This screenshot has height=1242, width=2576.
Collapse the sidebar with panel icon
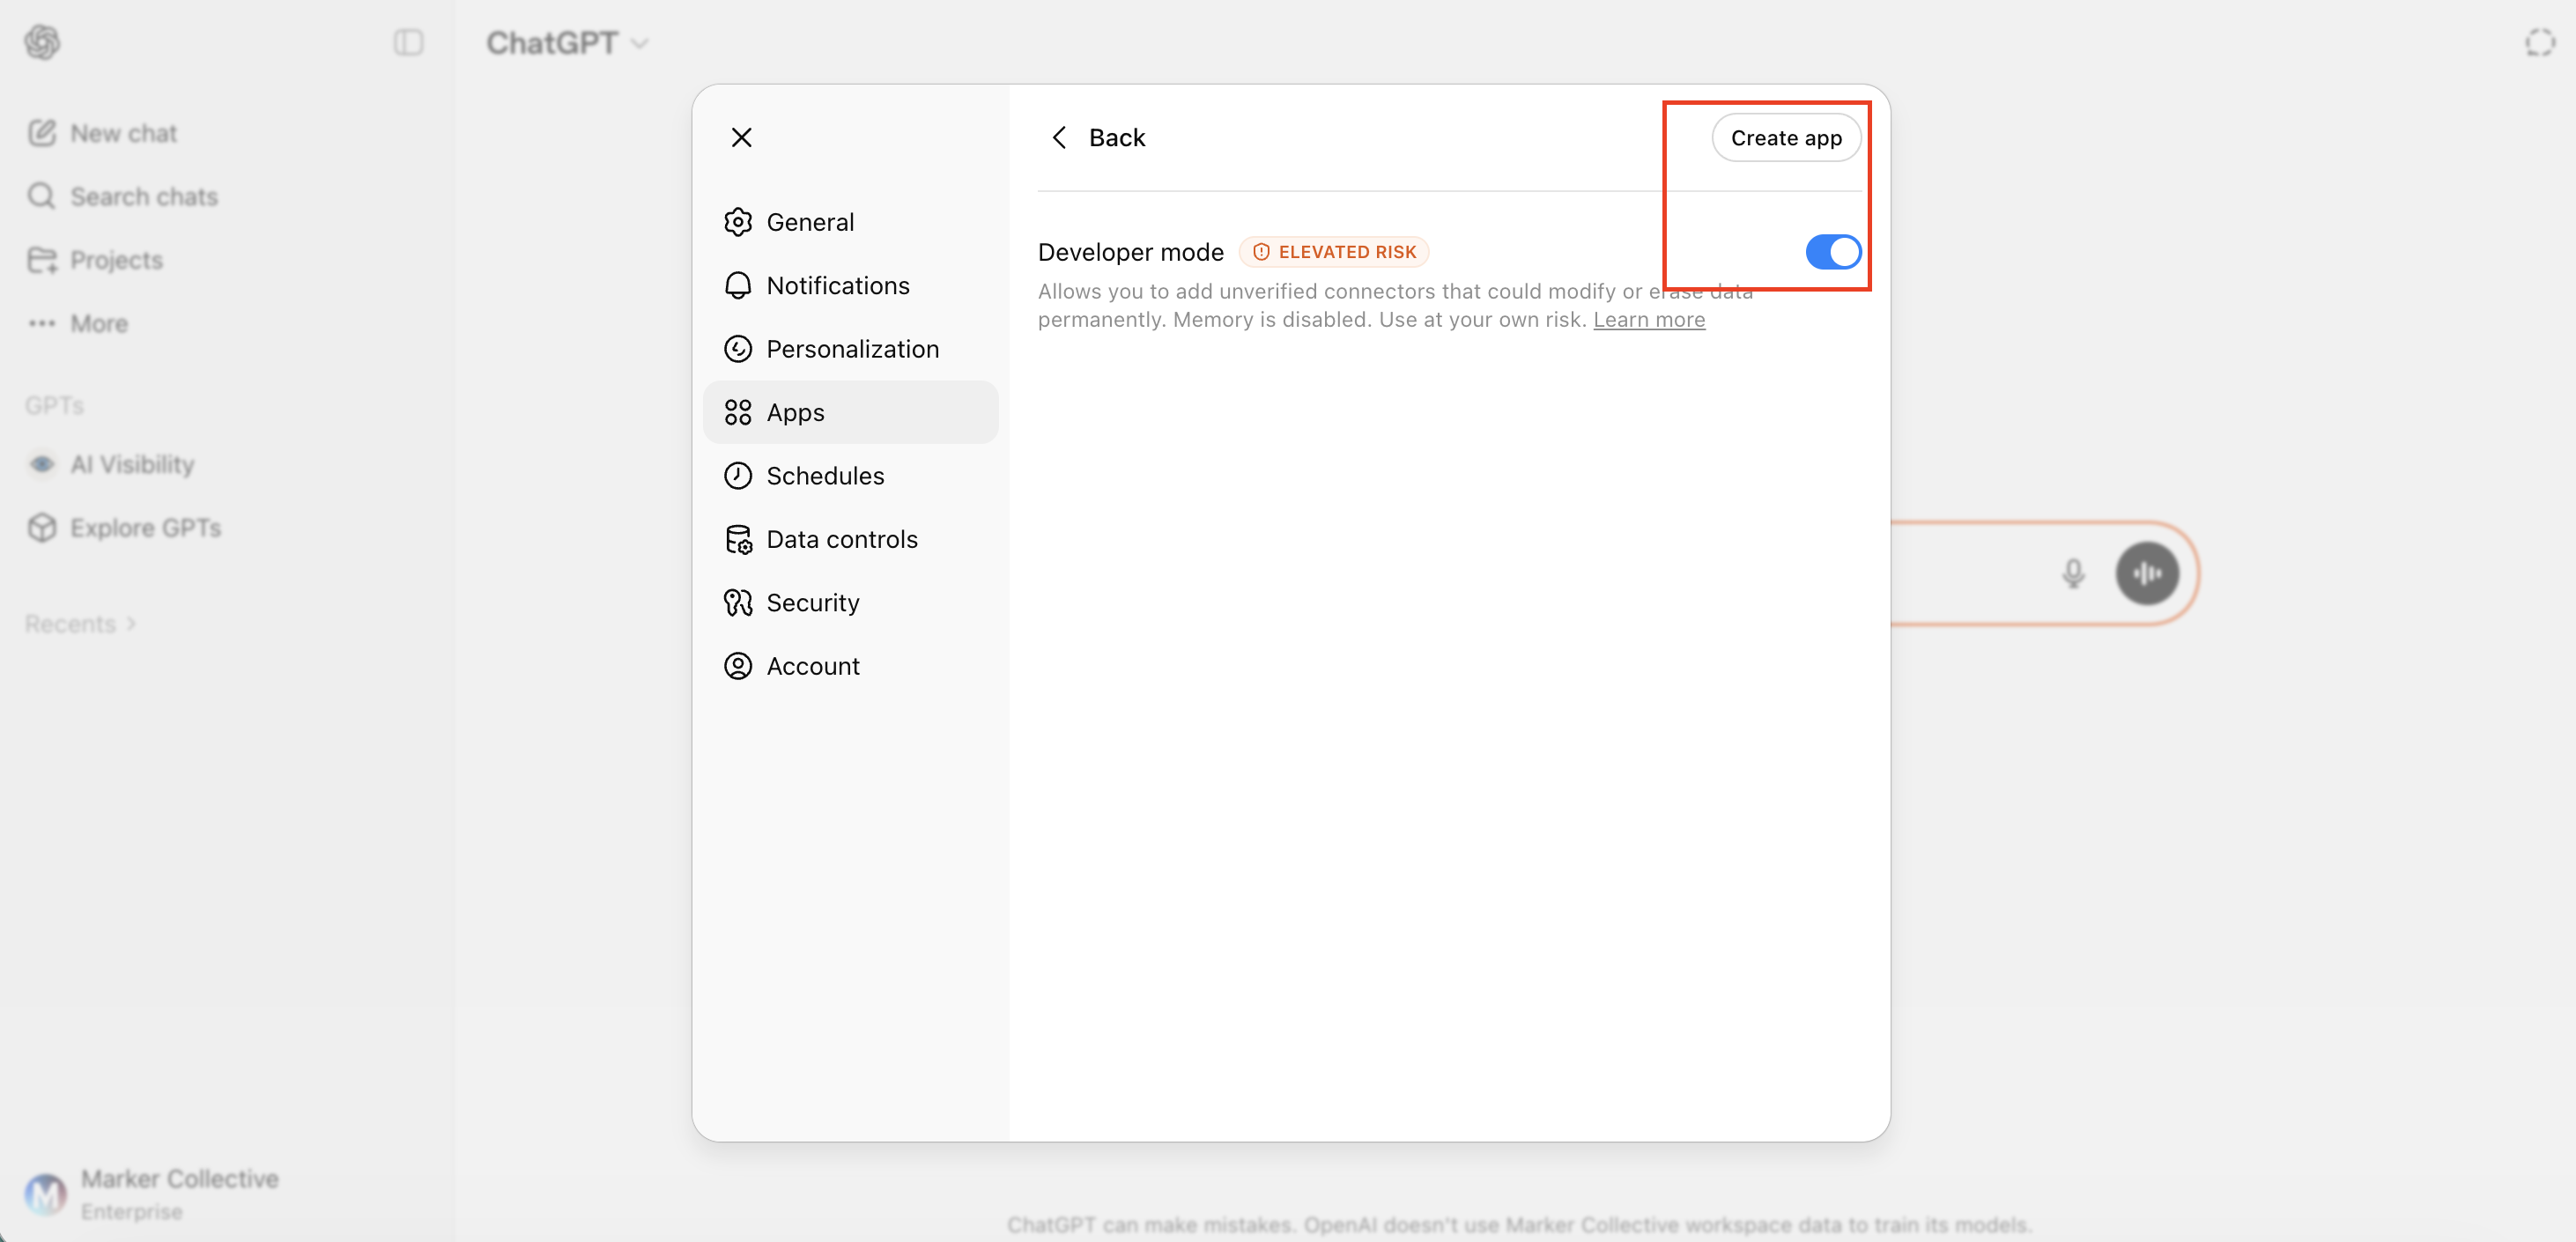408,42
